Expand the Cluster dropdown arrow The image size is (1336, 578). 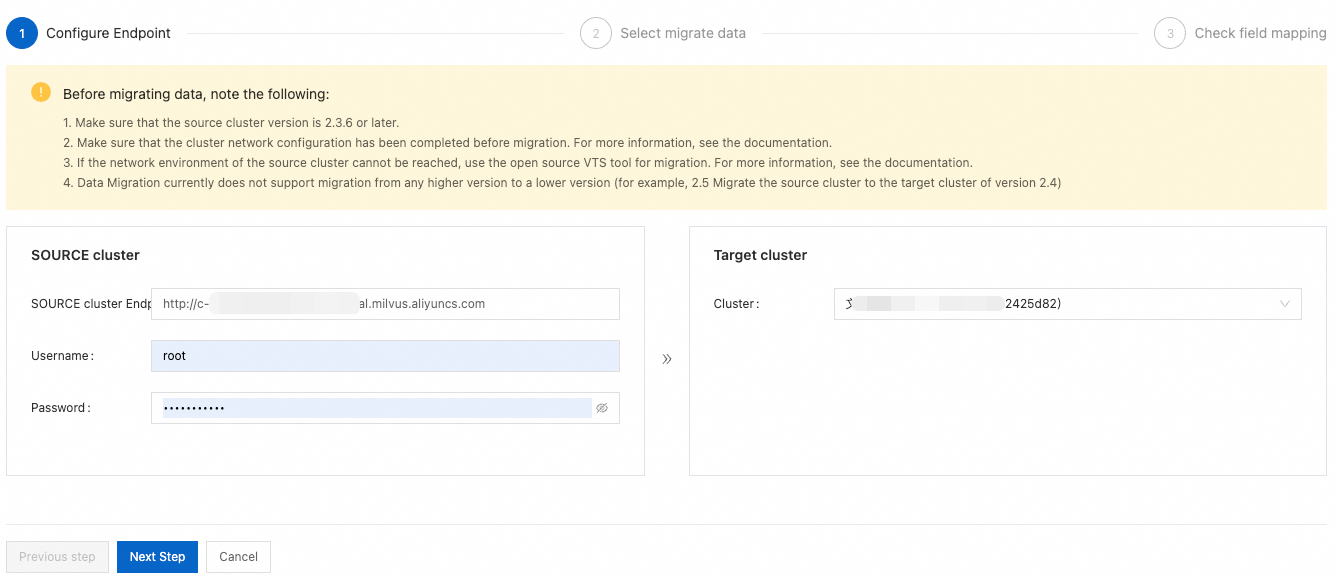(1285, 304)
